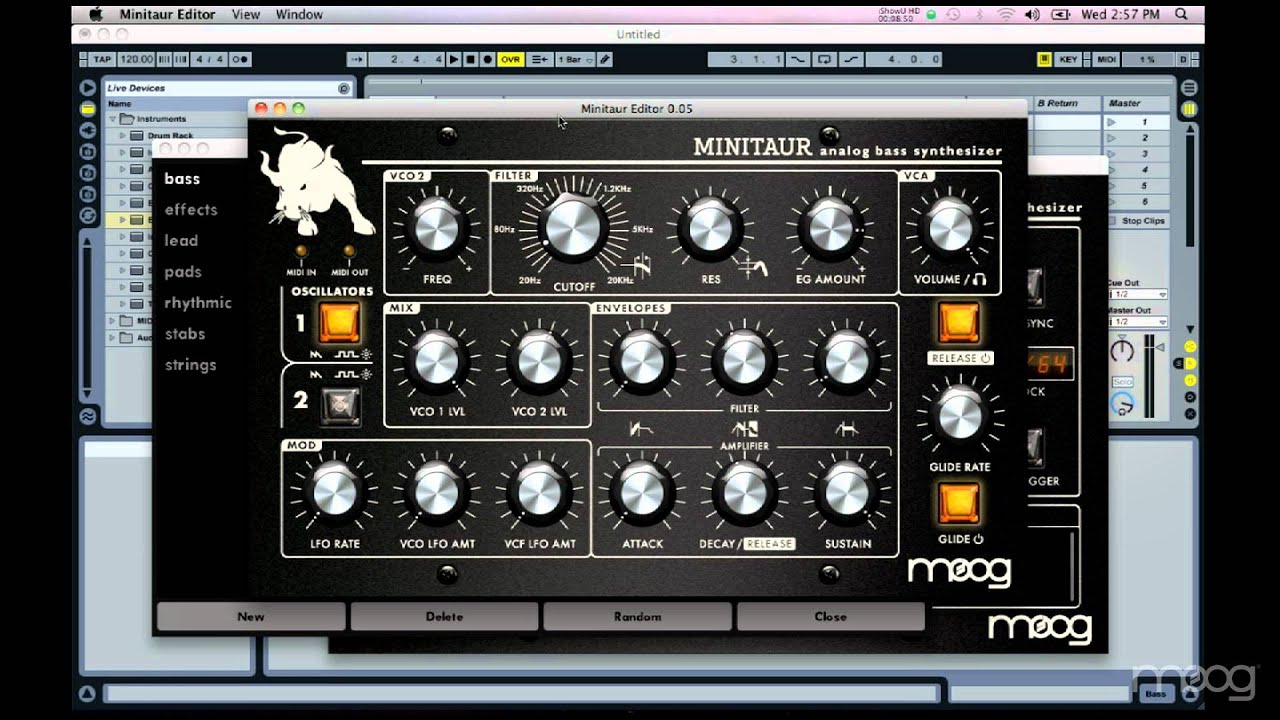Expand the Instruments folder triangle

114,119
